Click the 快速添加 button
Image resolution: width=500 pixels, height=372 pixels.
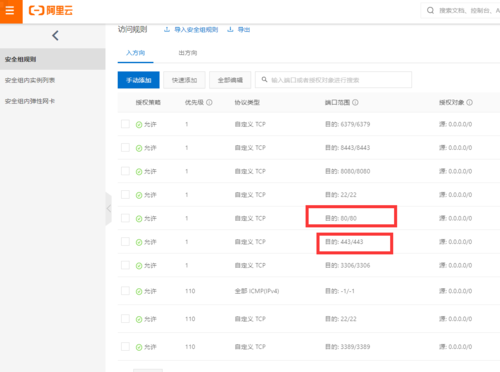pos(184,80)
